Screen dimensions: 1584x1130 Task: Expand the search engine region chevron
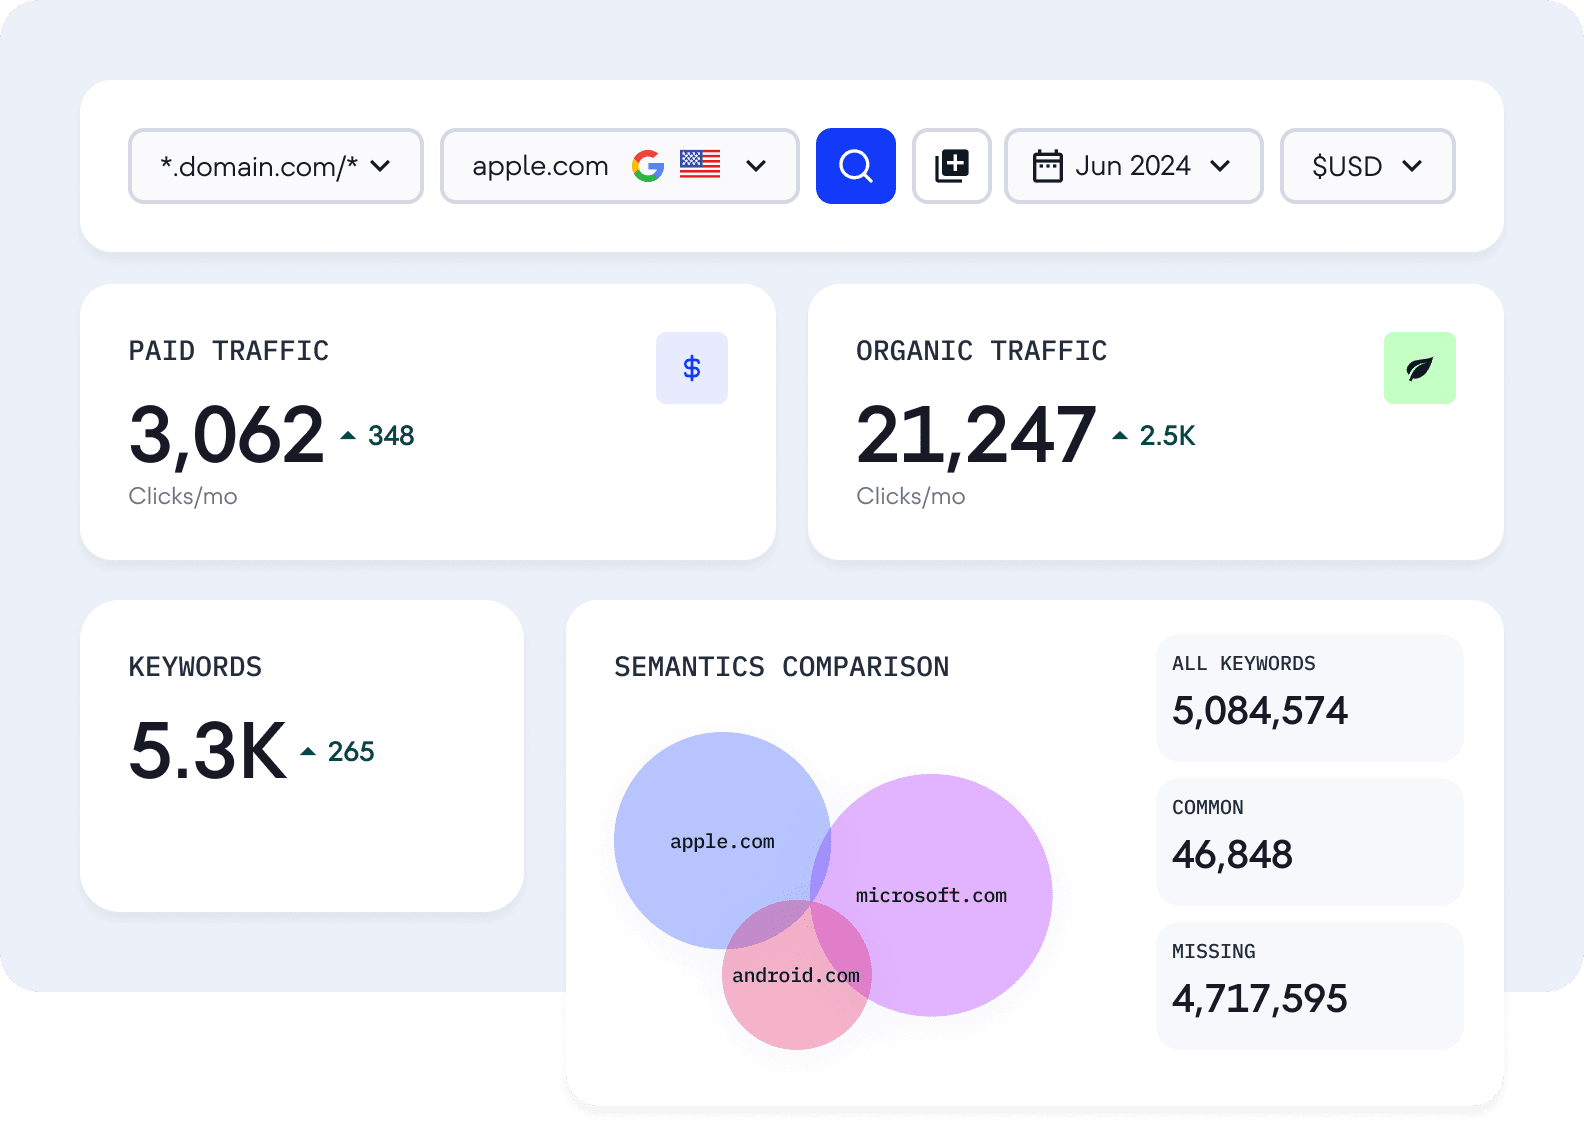coord(756,166)
